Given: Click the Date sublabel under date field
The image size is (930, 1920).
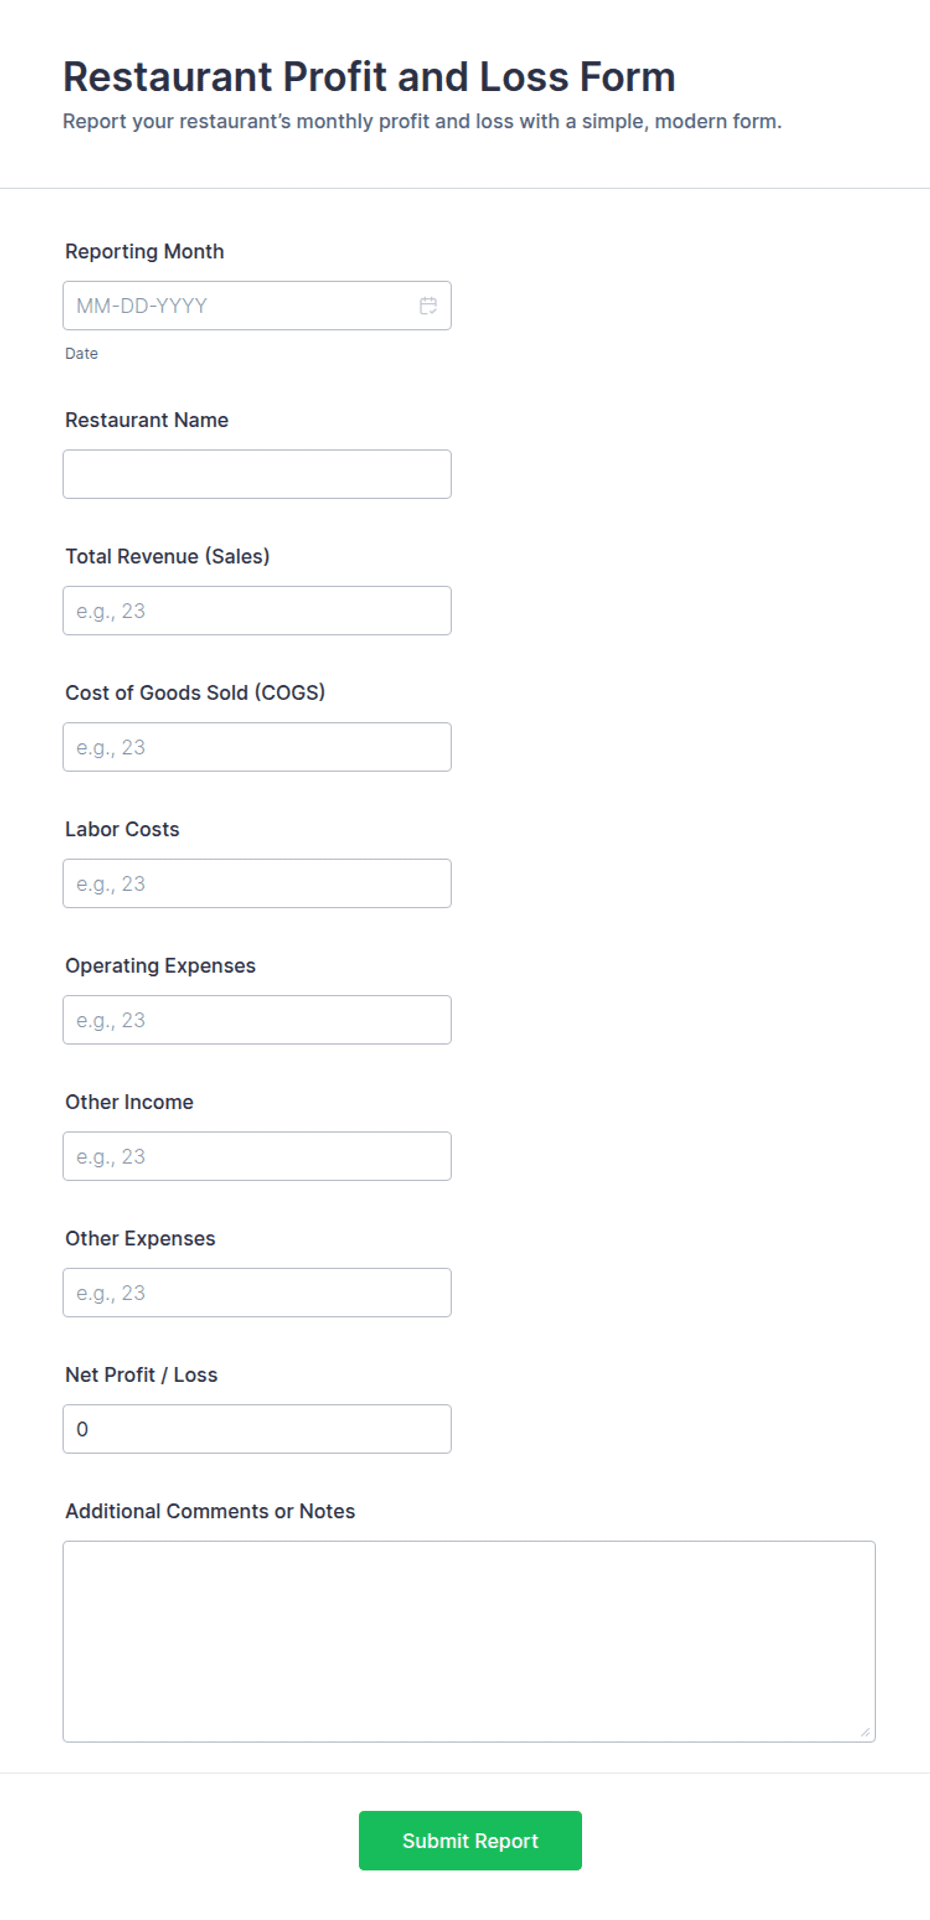Looking at the screenshot, I should pyautogui.click(x=82, y=354).
